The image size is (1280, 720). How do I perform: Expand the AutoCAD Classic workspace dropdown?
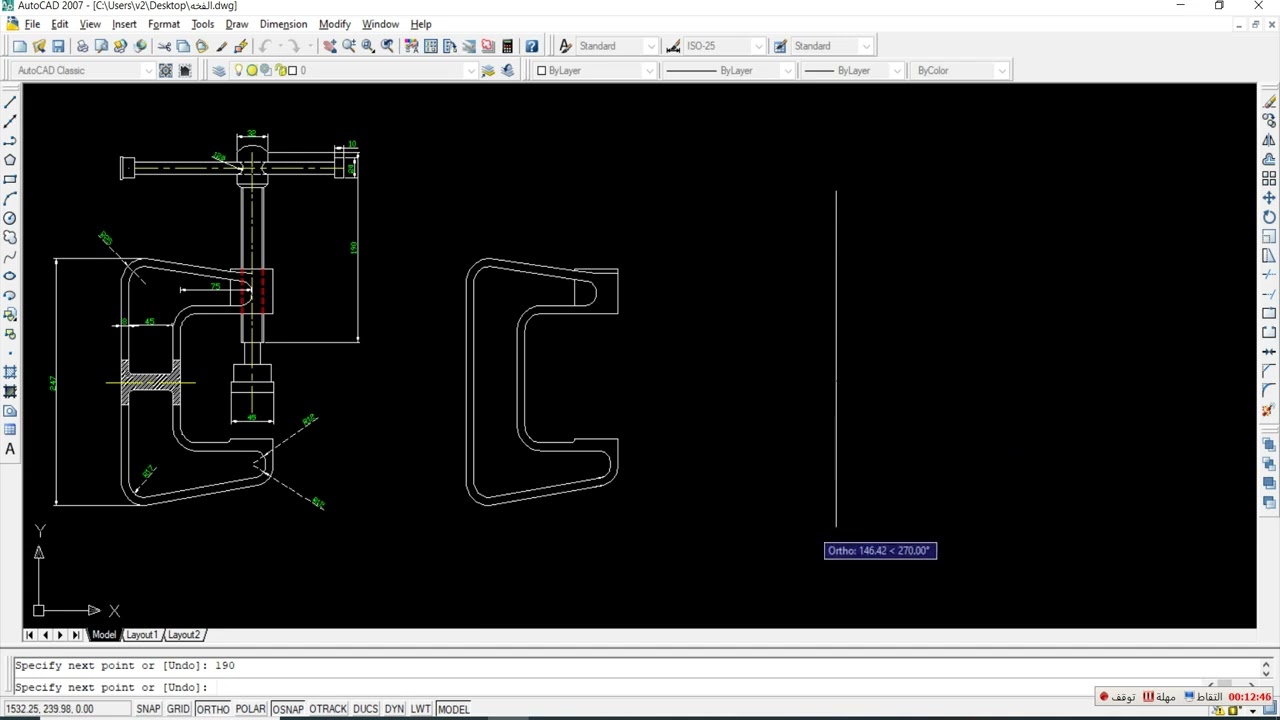148,70
